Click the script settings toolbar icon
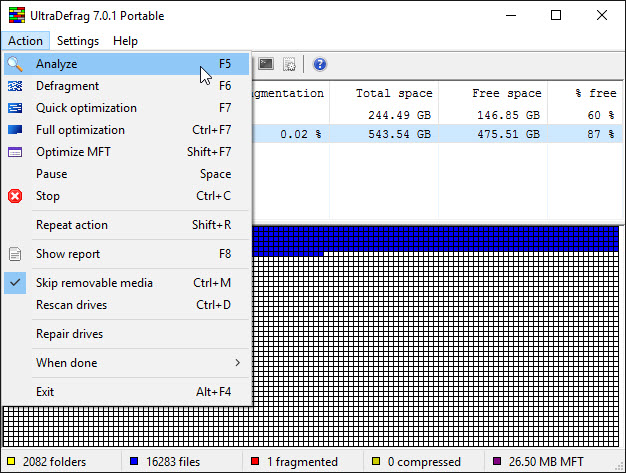 point(289,64)
